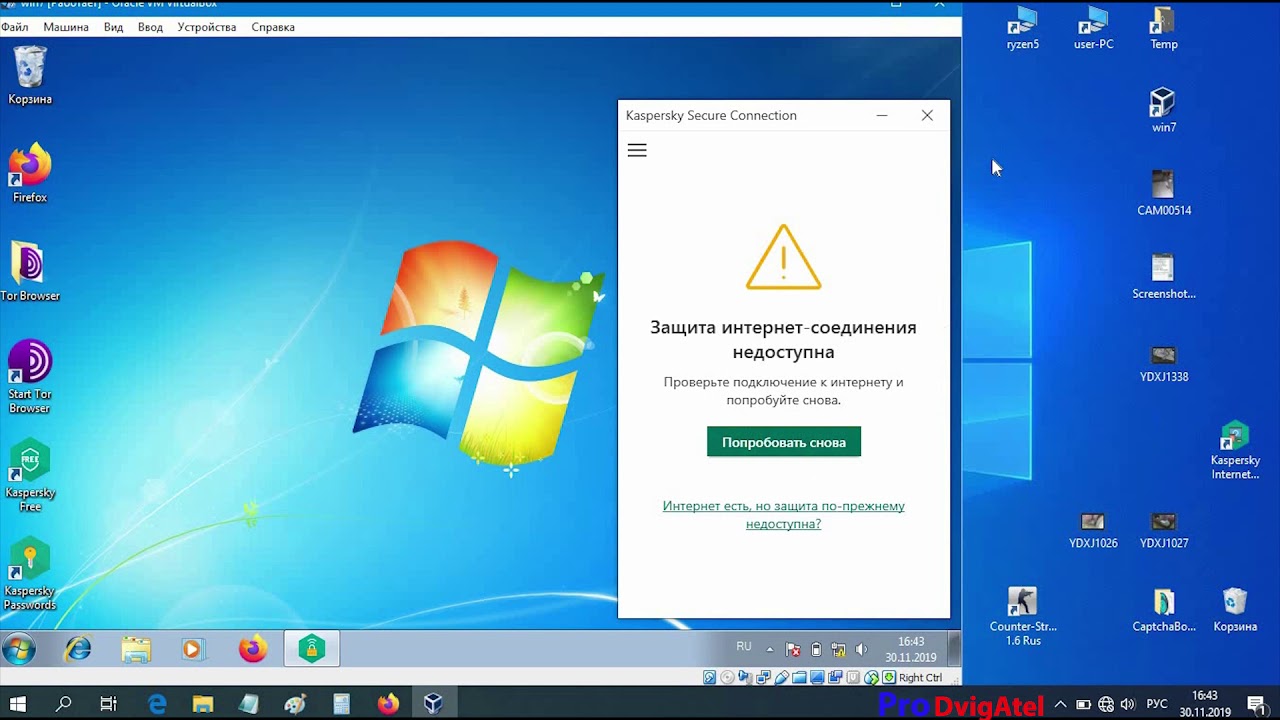This screenshot has height=720, width=1280.
Task: Launch Edge from the Windows 10 taskbar
Action: point(158,704)
